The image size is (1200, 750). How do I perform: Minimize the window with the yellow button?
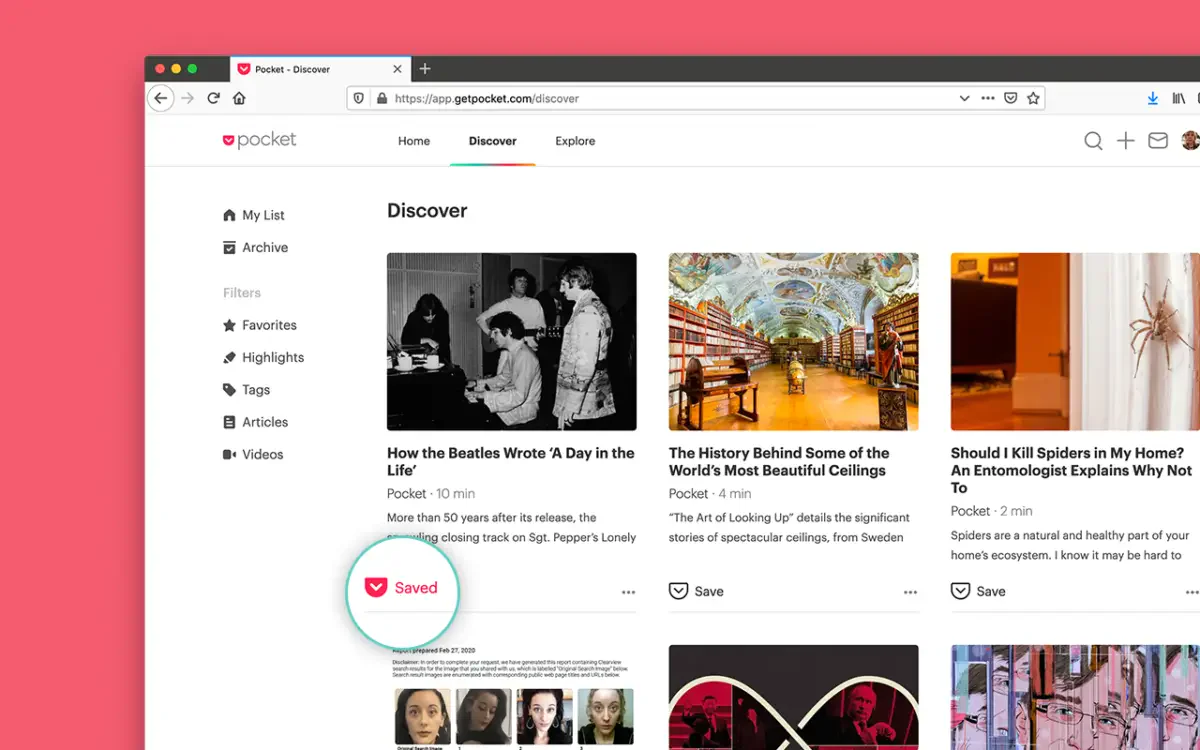176,69
